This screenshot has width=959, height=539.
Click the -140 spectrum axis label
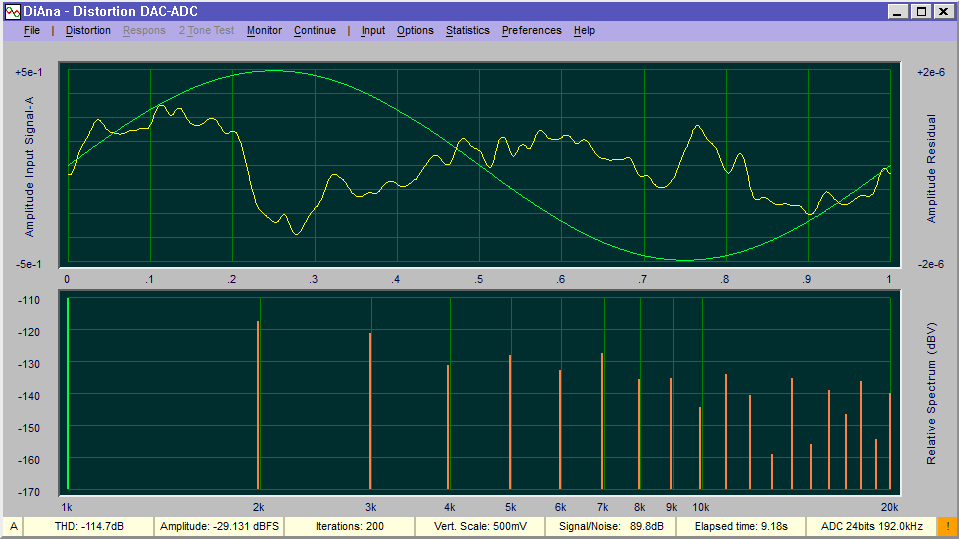tap(29, 396)
